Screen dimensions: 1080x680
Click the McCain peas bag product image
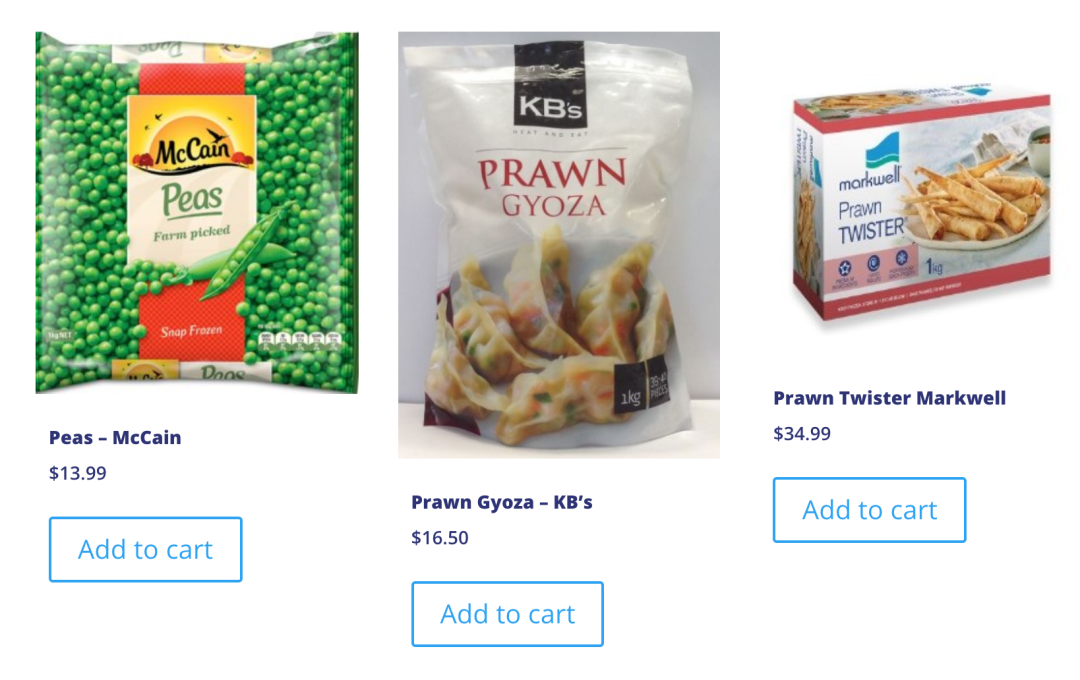point(197,212)
